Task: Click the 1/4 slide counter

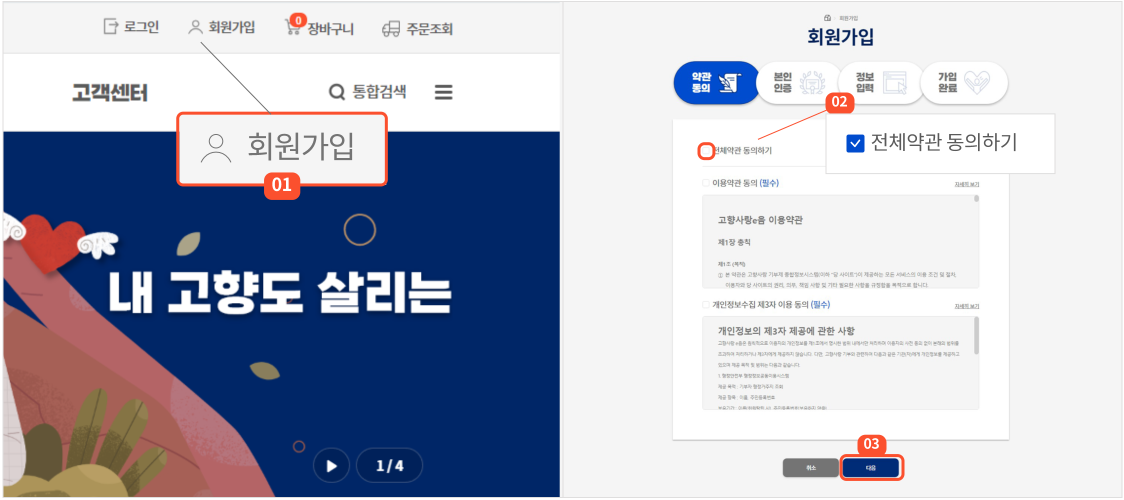Action: (389, 466)
